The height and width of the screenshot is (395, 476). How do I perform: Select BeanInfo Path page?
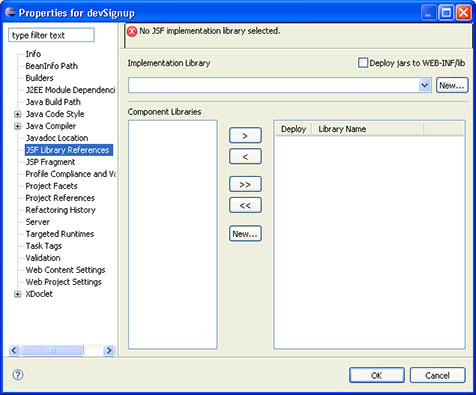(51, 66)
